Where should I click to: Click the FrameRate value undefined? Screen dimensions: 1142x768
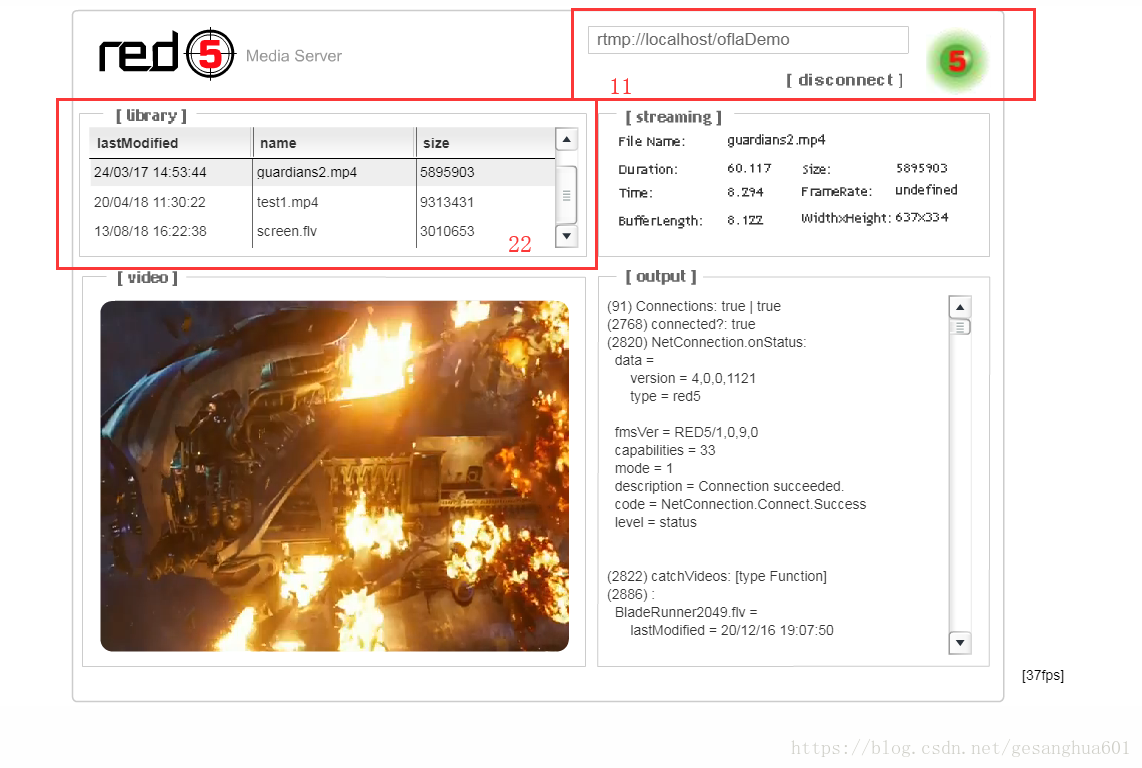coord(926,190)
